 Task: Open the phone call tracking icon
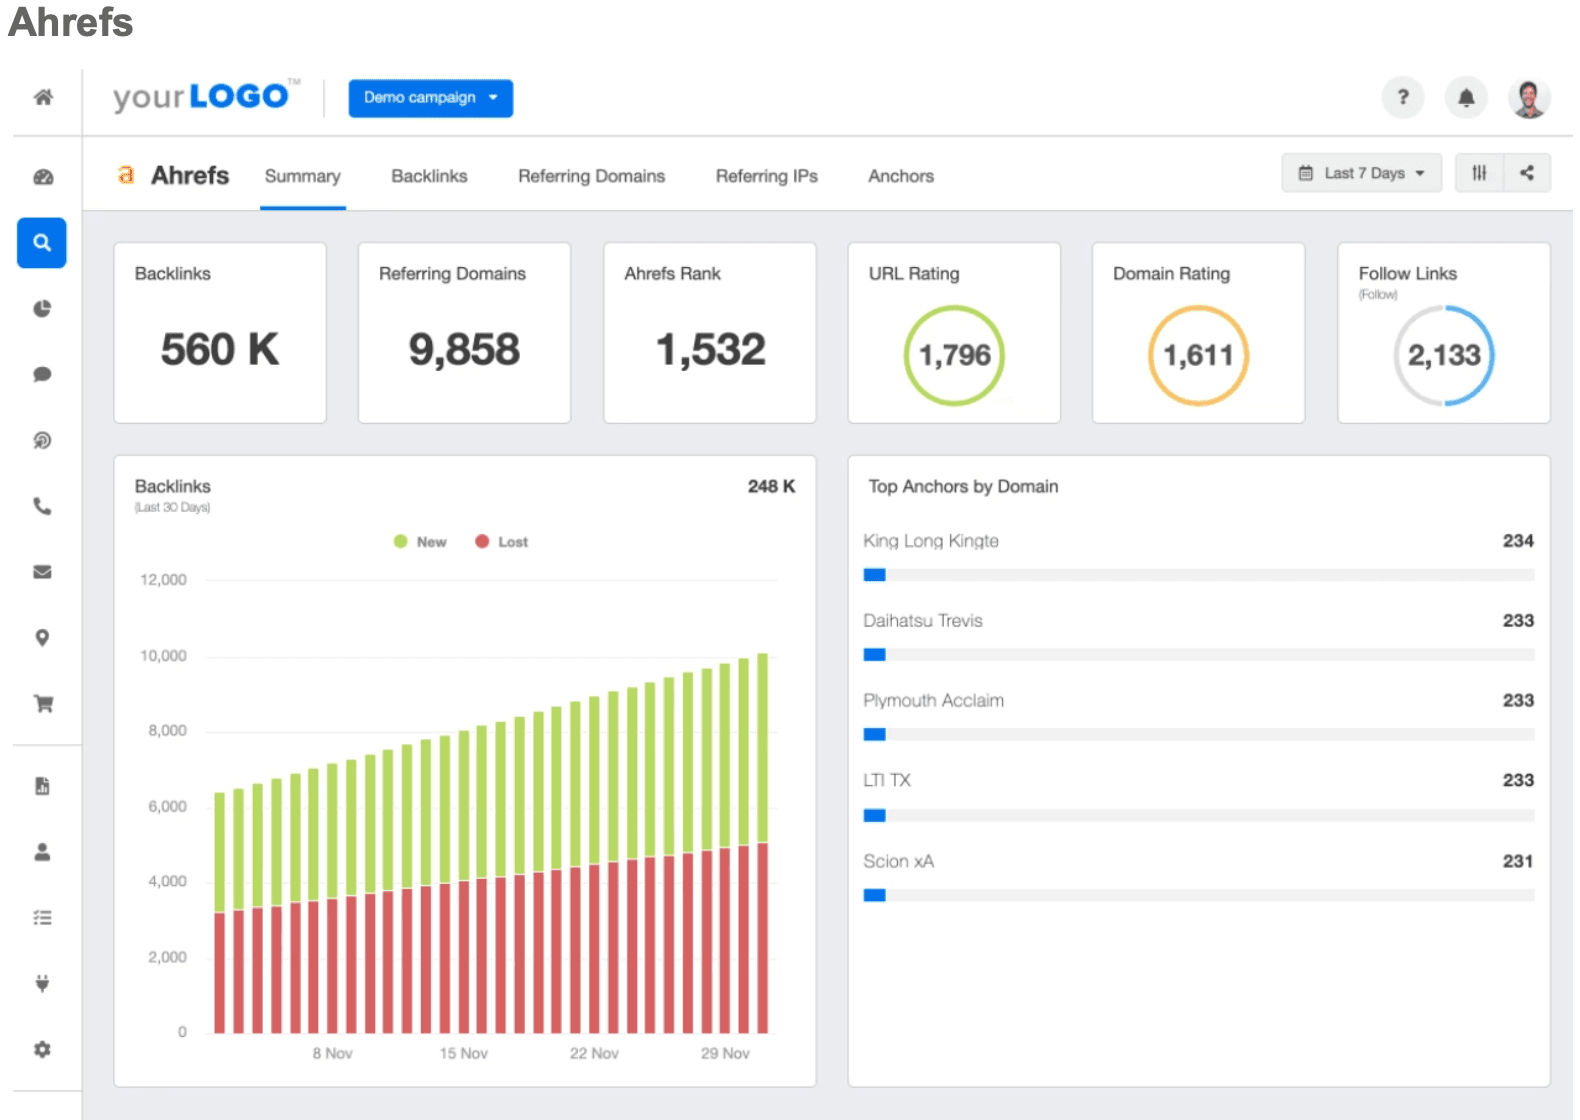coord(42,507)
